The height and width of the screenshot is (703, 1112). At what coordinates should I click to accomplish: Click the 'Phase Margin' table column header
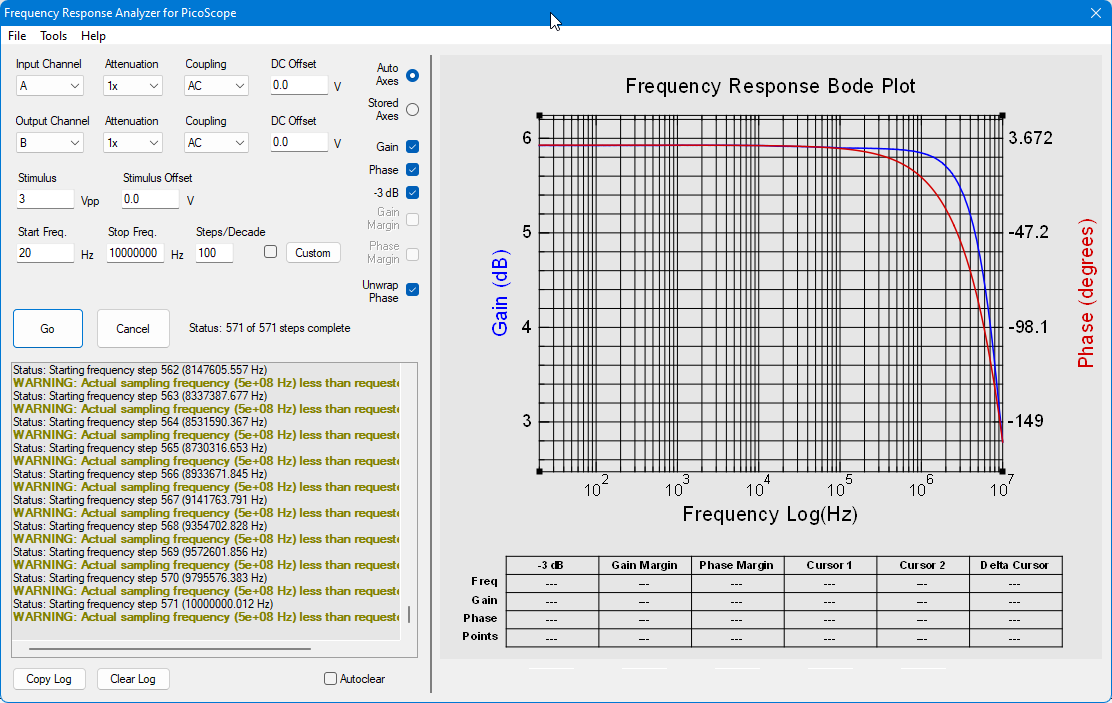click(737, 565)
